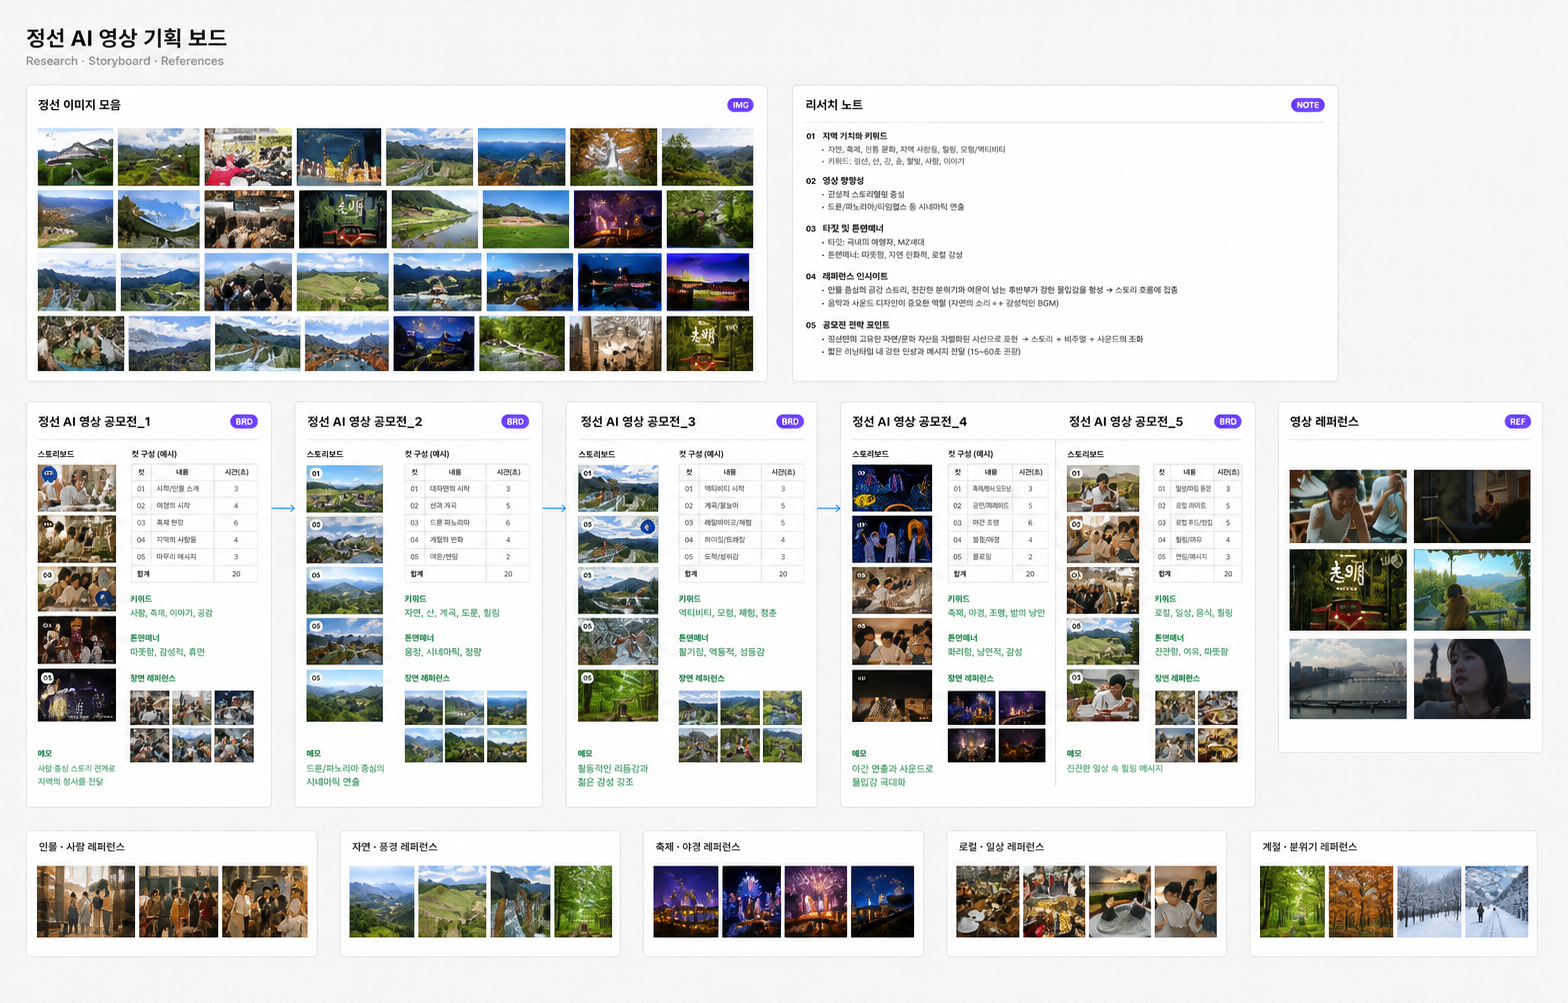This screenshot has height=1003, width=1568.
Task: Click the 인물 · 사람 레퍼런스 heading
Action: pyautogui.click(x=82, y=847)
